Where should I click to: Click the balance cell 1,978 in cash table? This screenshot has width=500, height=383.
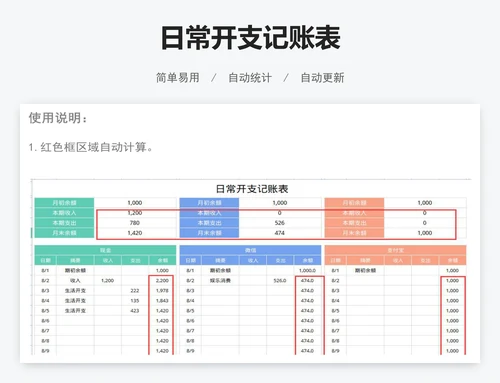pyautogui.click(x=162, y=290)
